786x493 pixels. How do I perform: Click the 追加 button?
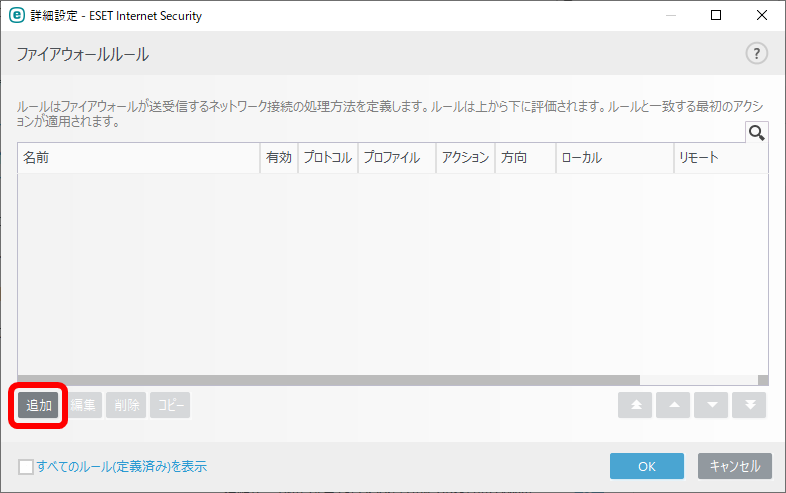click(x=39, y=405)
